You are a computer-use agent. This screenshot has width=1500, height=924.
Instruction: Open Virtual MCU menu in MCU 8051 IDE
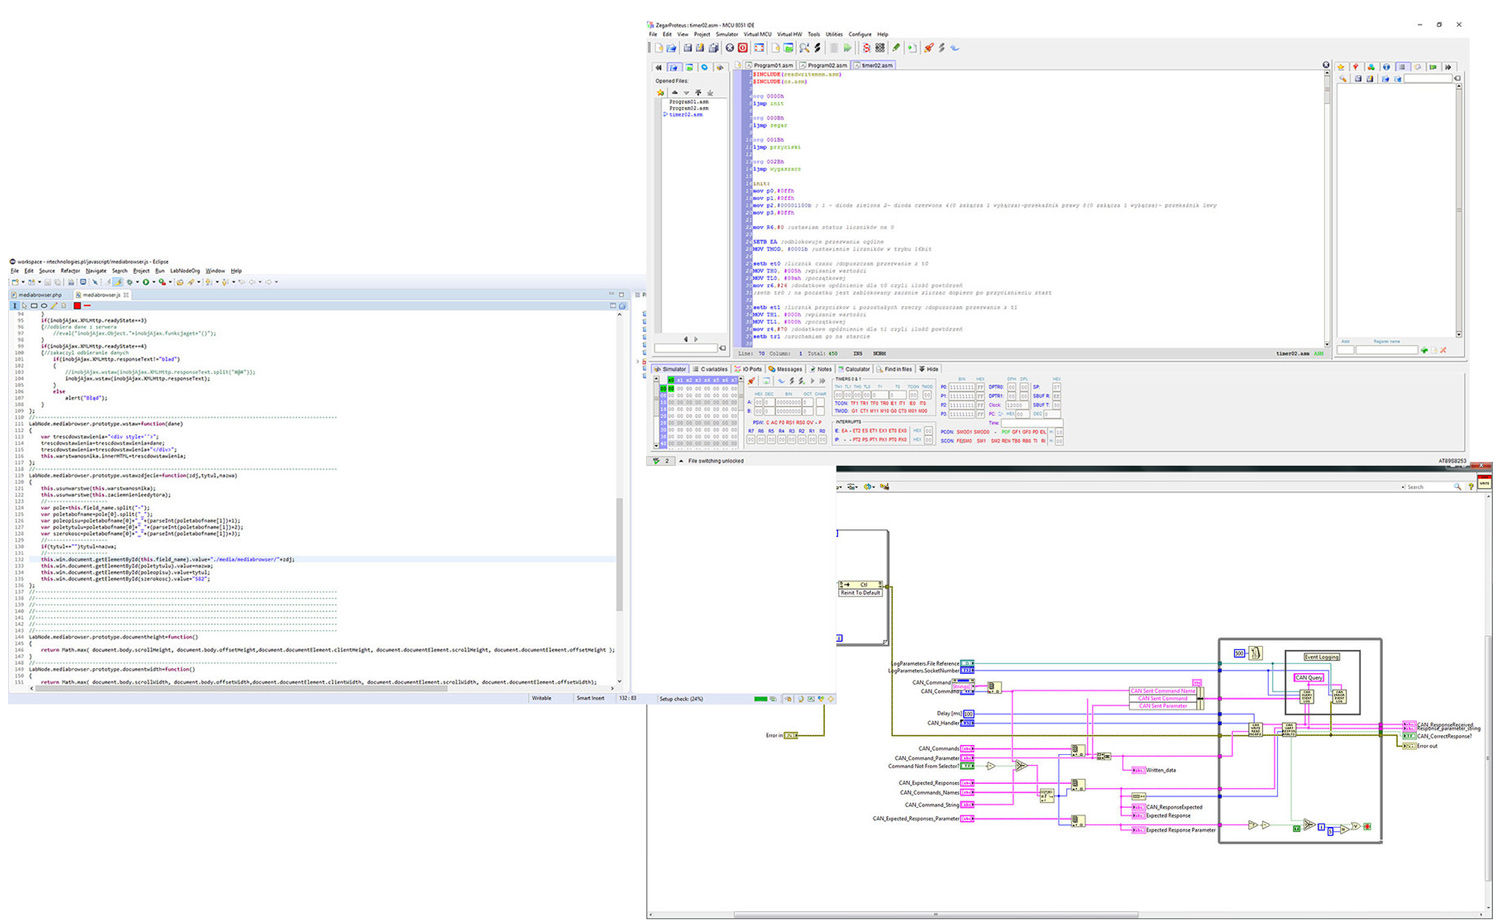point(757,34)
